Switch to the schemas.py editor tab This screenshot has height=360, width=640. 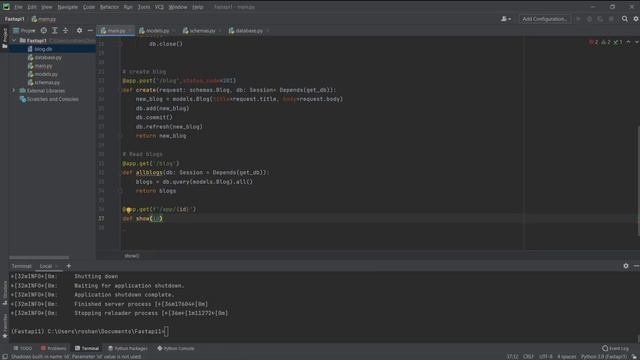point(202,31)
